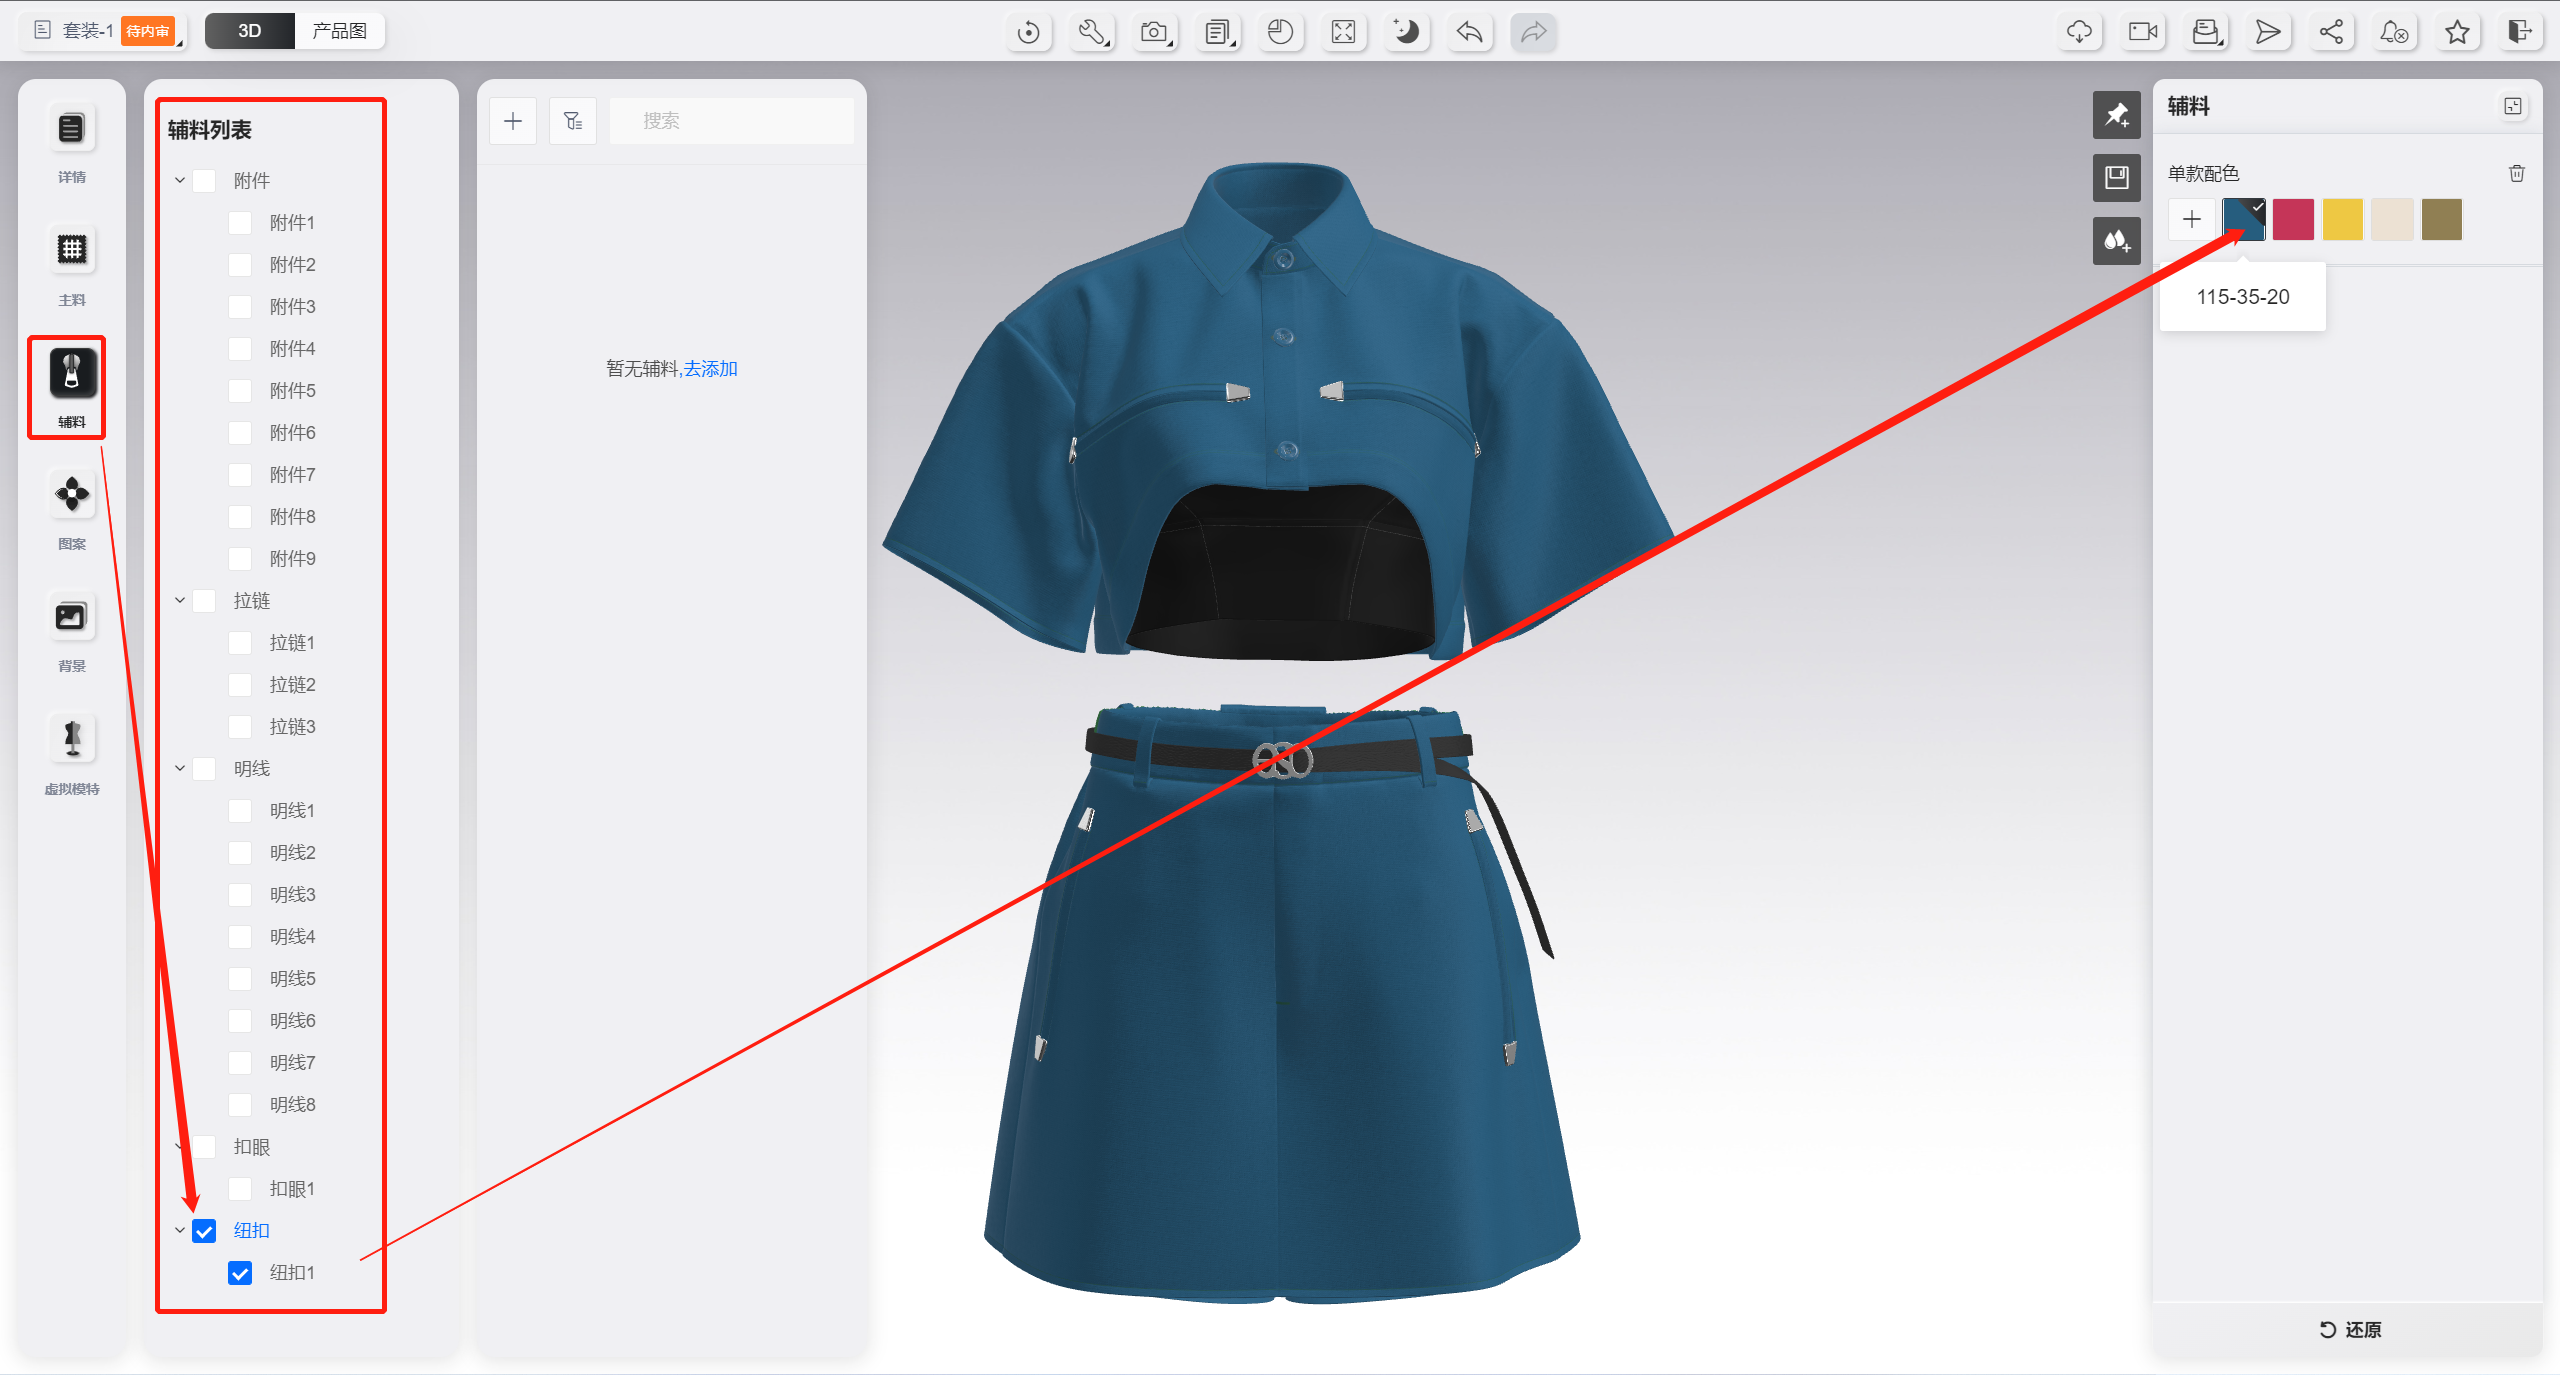The height and width of the screenshot is (1375, 2560).
Task: Open the 虚拟模特 mannequin sidebar icon
Action: point(71,740)
